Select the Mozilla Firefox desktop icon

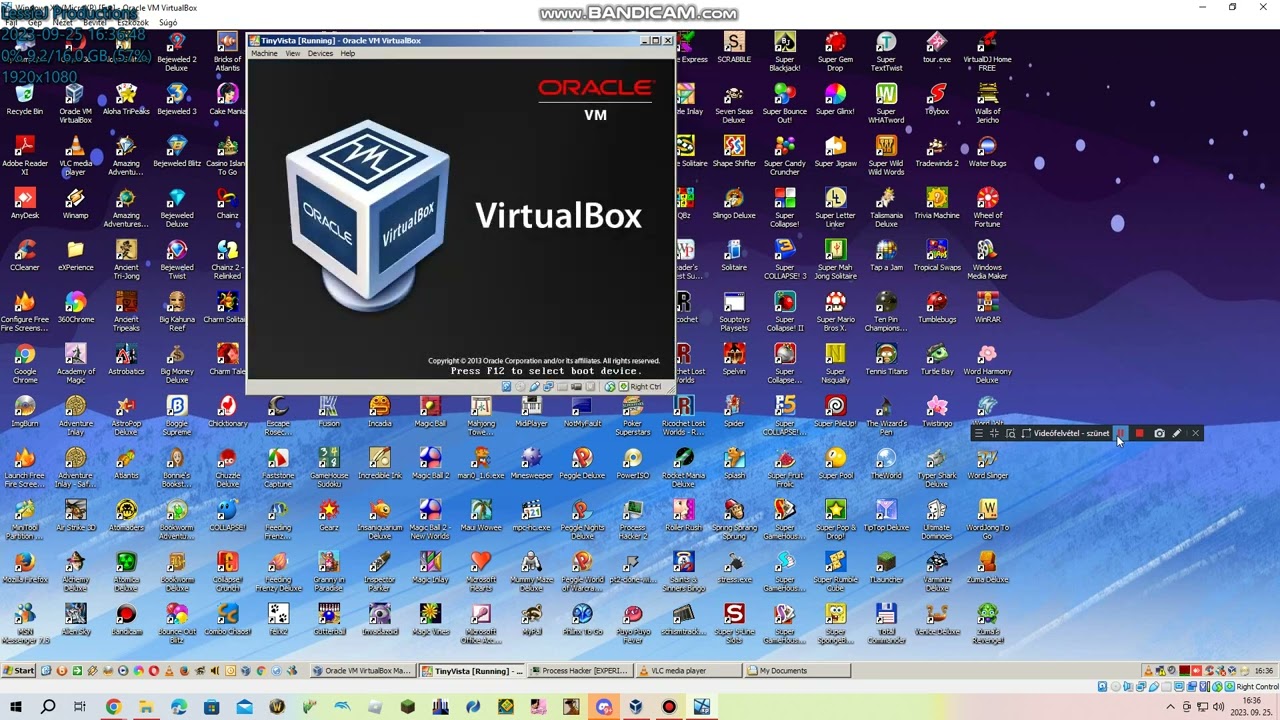pyautogui.click(x=25, y=567)
